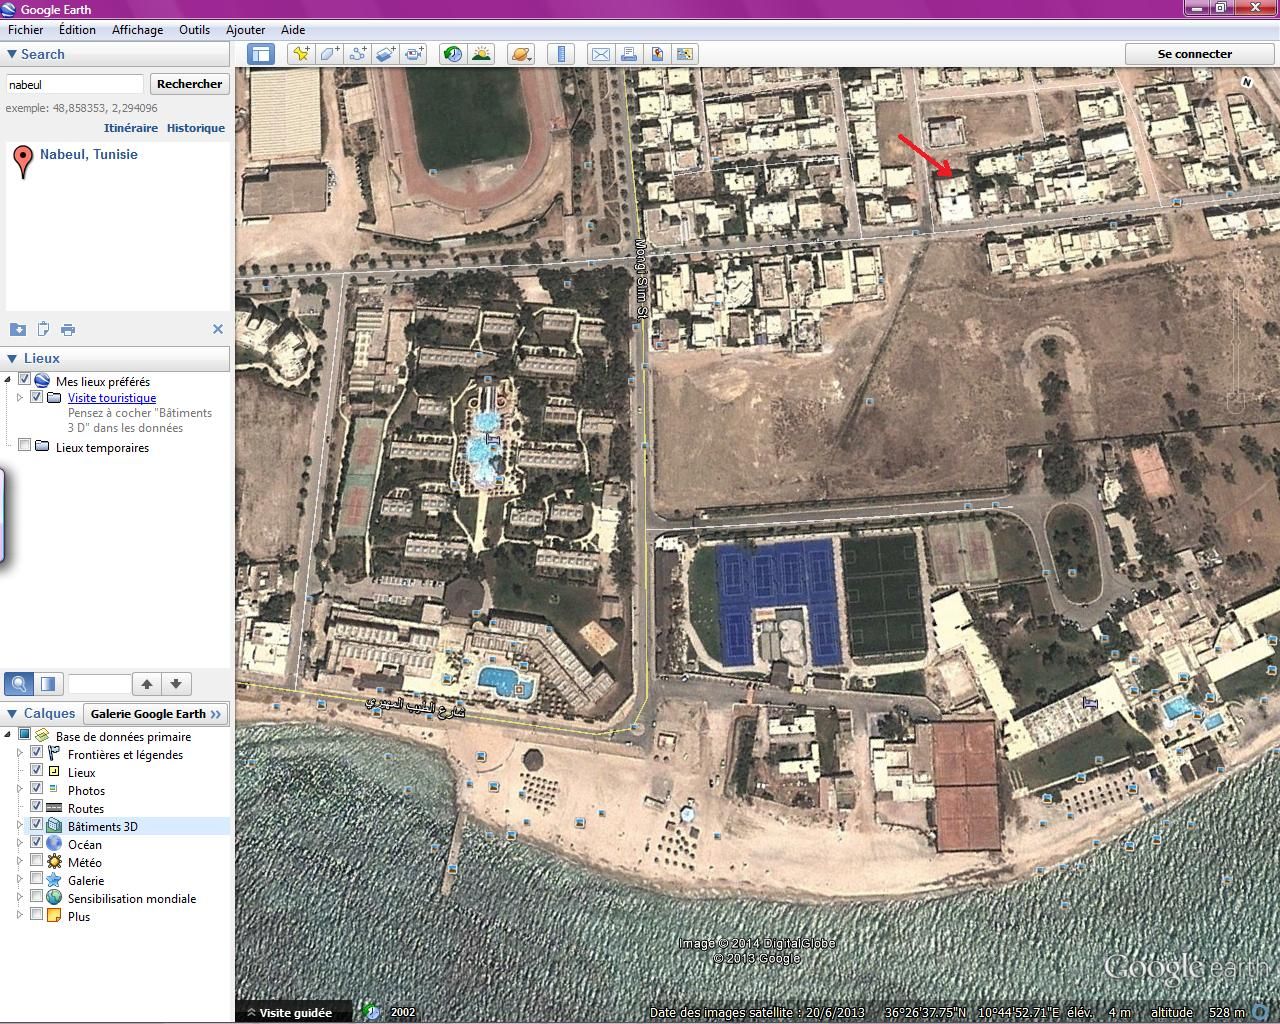Expand the Visite touristique folder
Screen dimensions: 1280x1024
pos(20,398)
